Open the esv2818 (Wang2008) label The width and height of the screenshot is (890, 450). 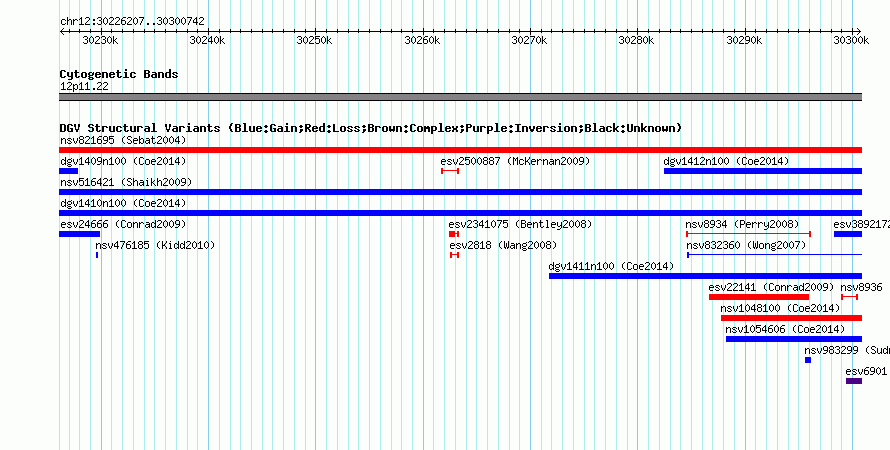point(503,245)
